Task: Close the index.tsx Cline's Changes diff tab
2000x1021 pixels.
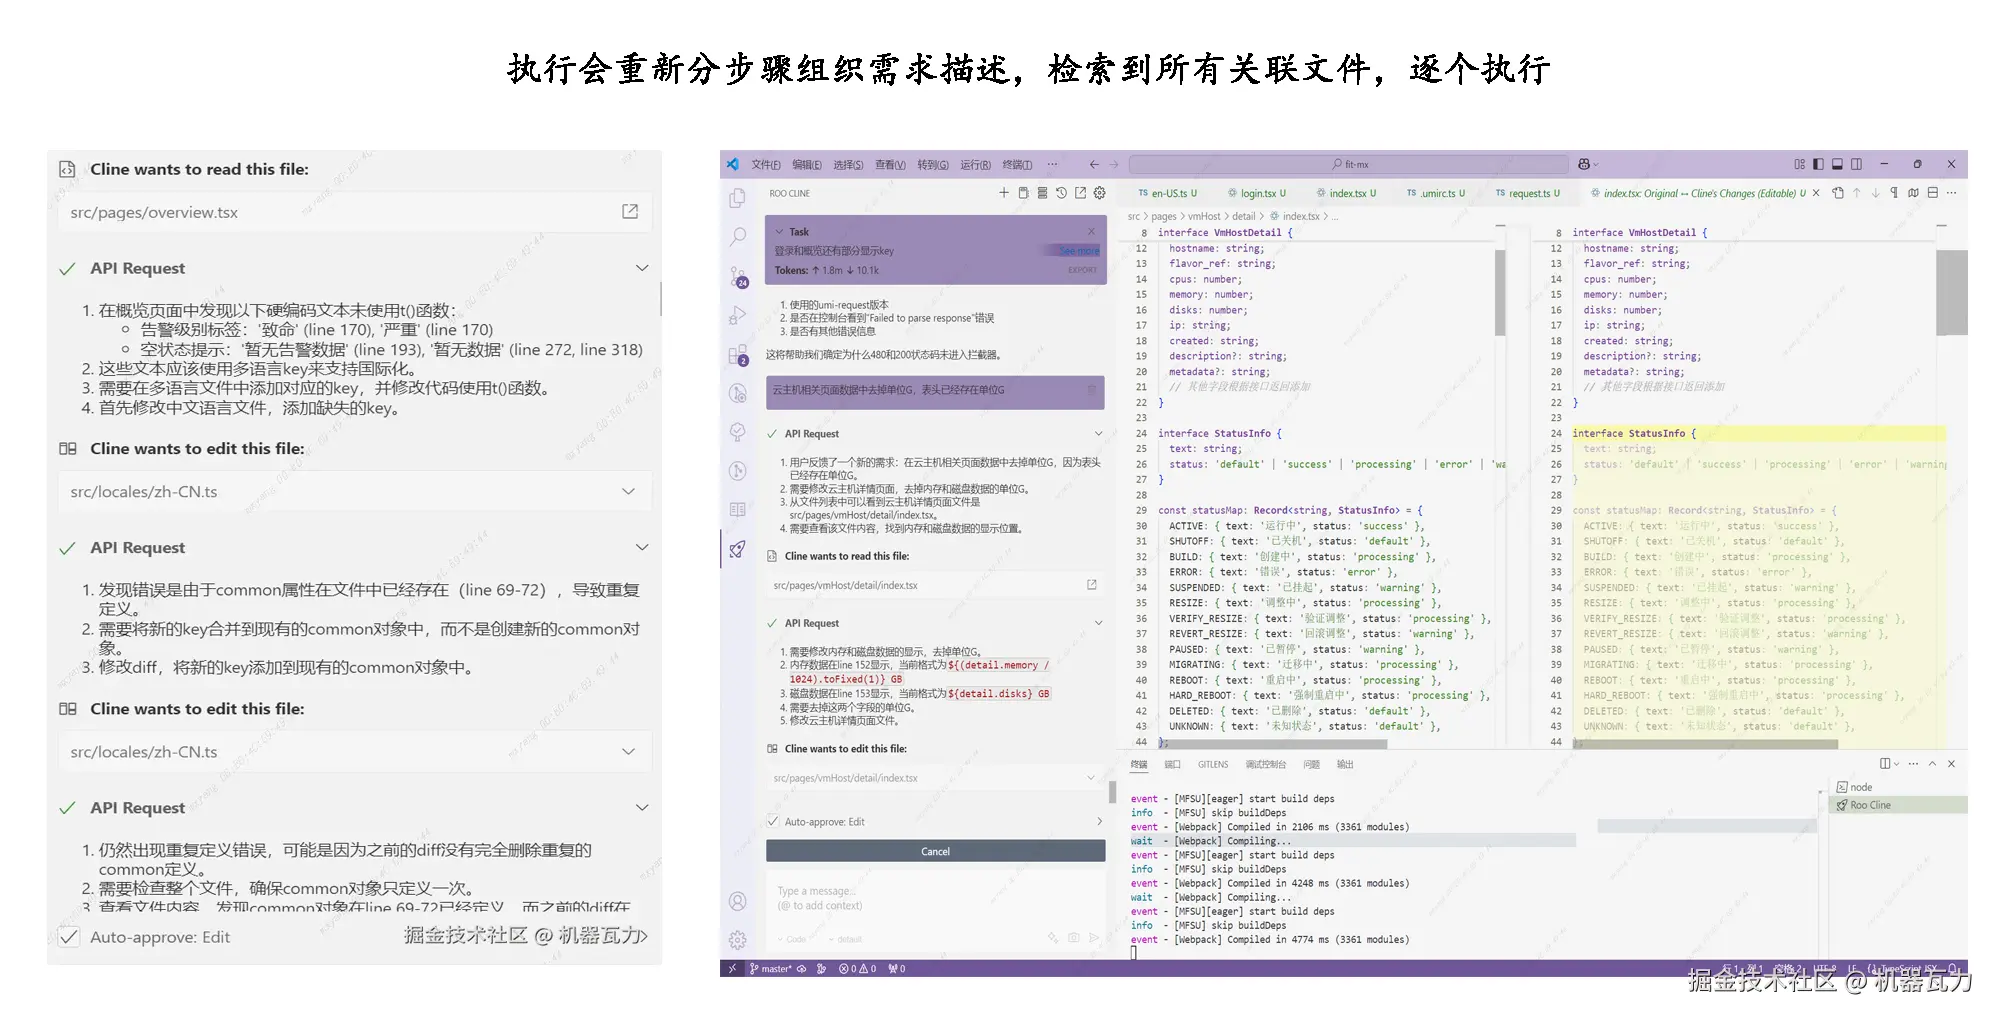Action: [1815, 193]
